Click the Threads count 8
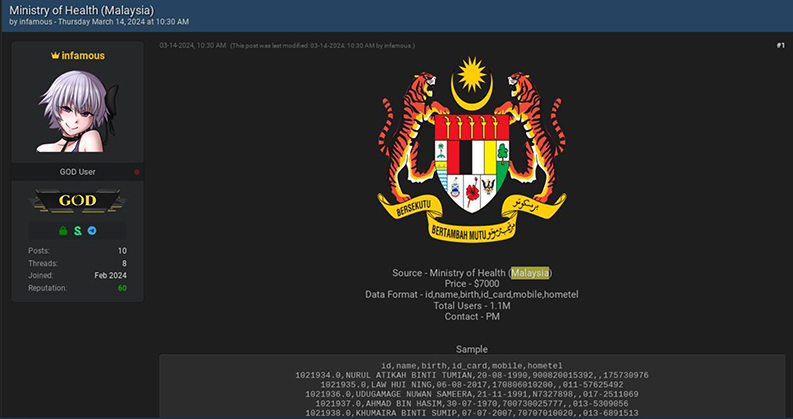Screen dimensions: 793x419 (124, 263)
